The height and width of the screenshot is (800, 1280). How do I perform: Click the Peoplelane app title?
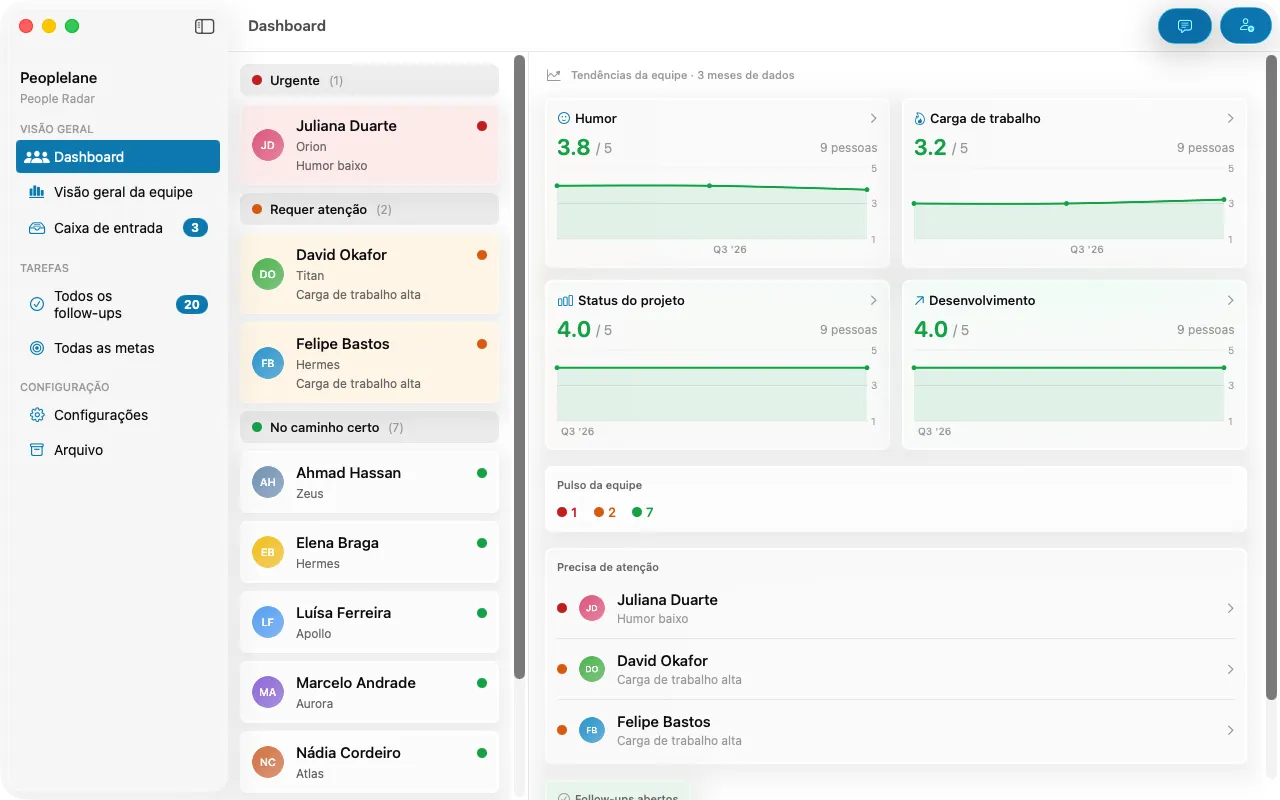click(x=59, y=78)
